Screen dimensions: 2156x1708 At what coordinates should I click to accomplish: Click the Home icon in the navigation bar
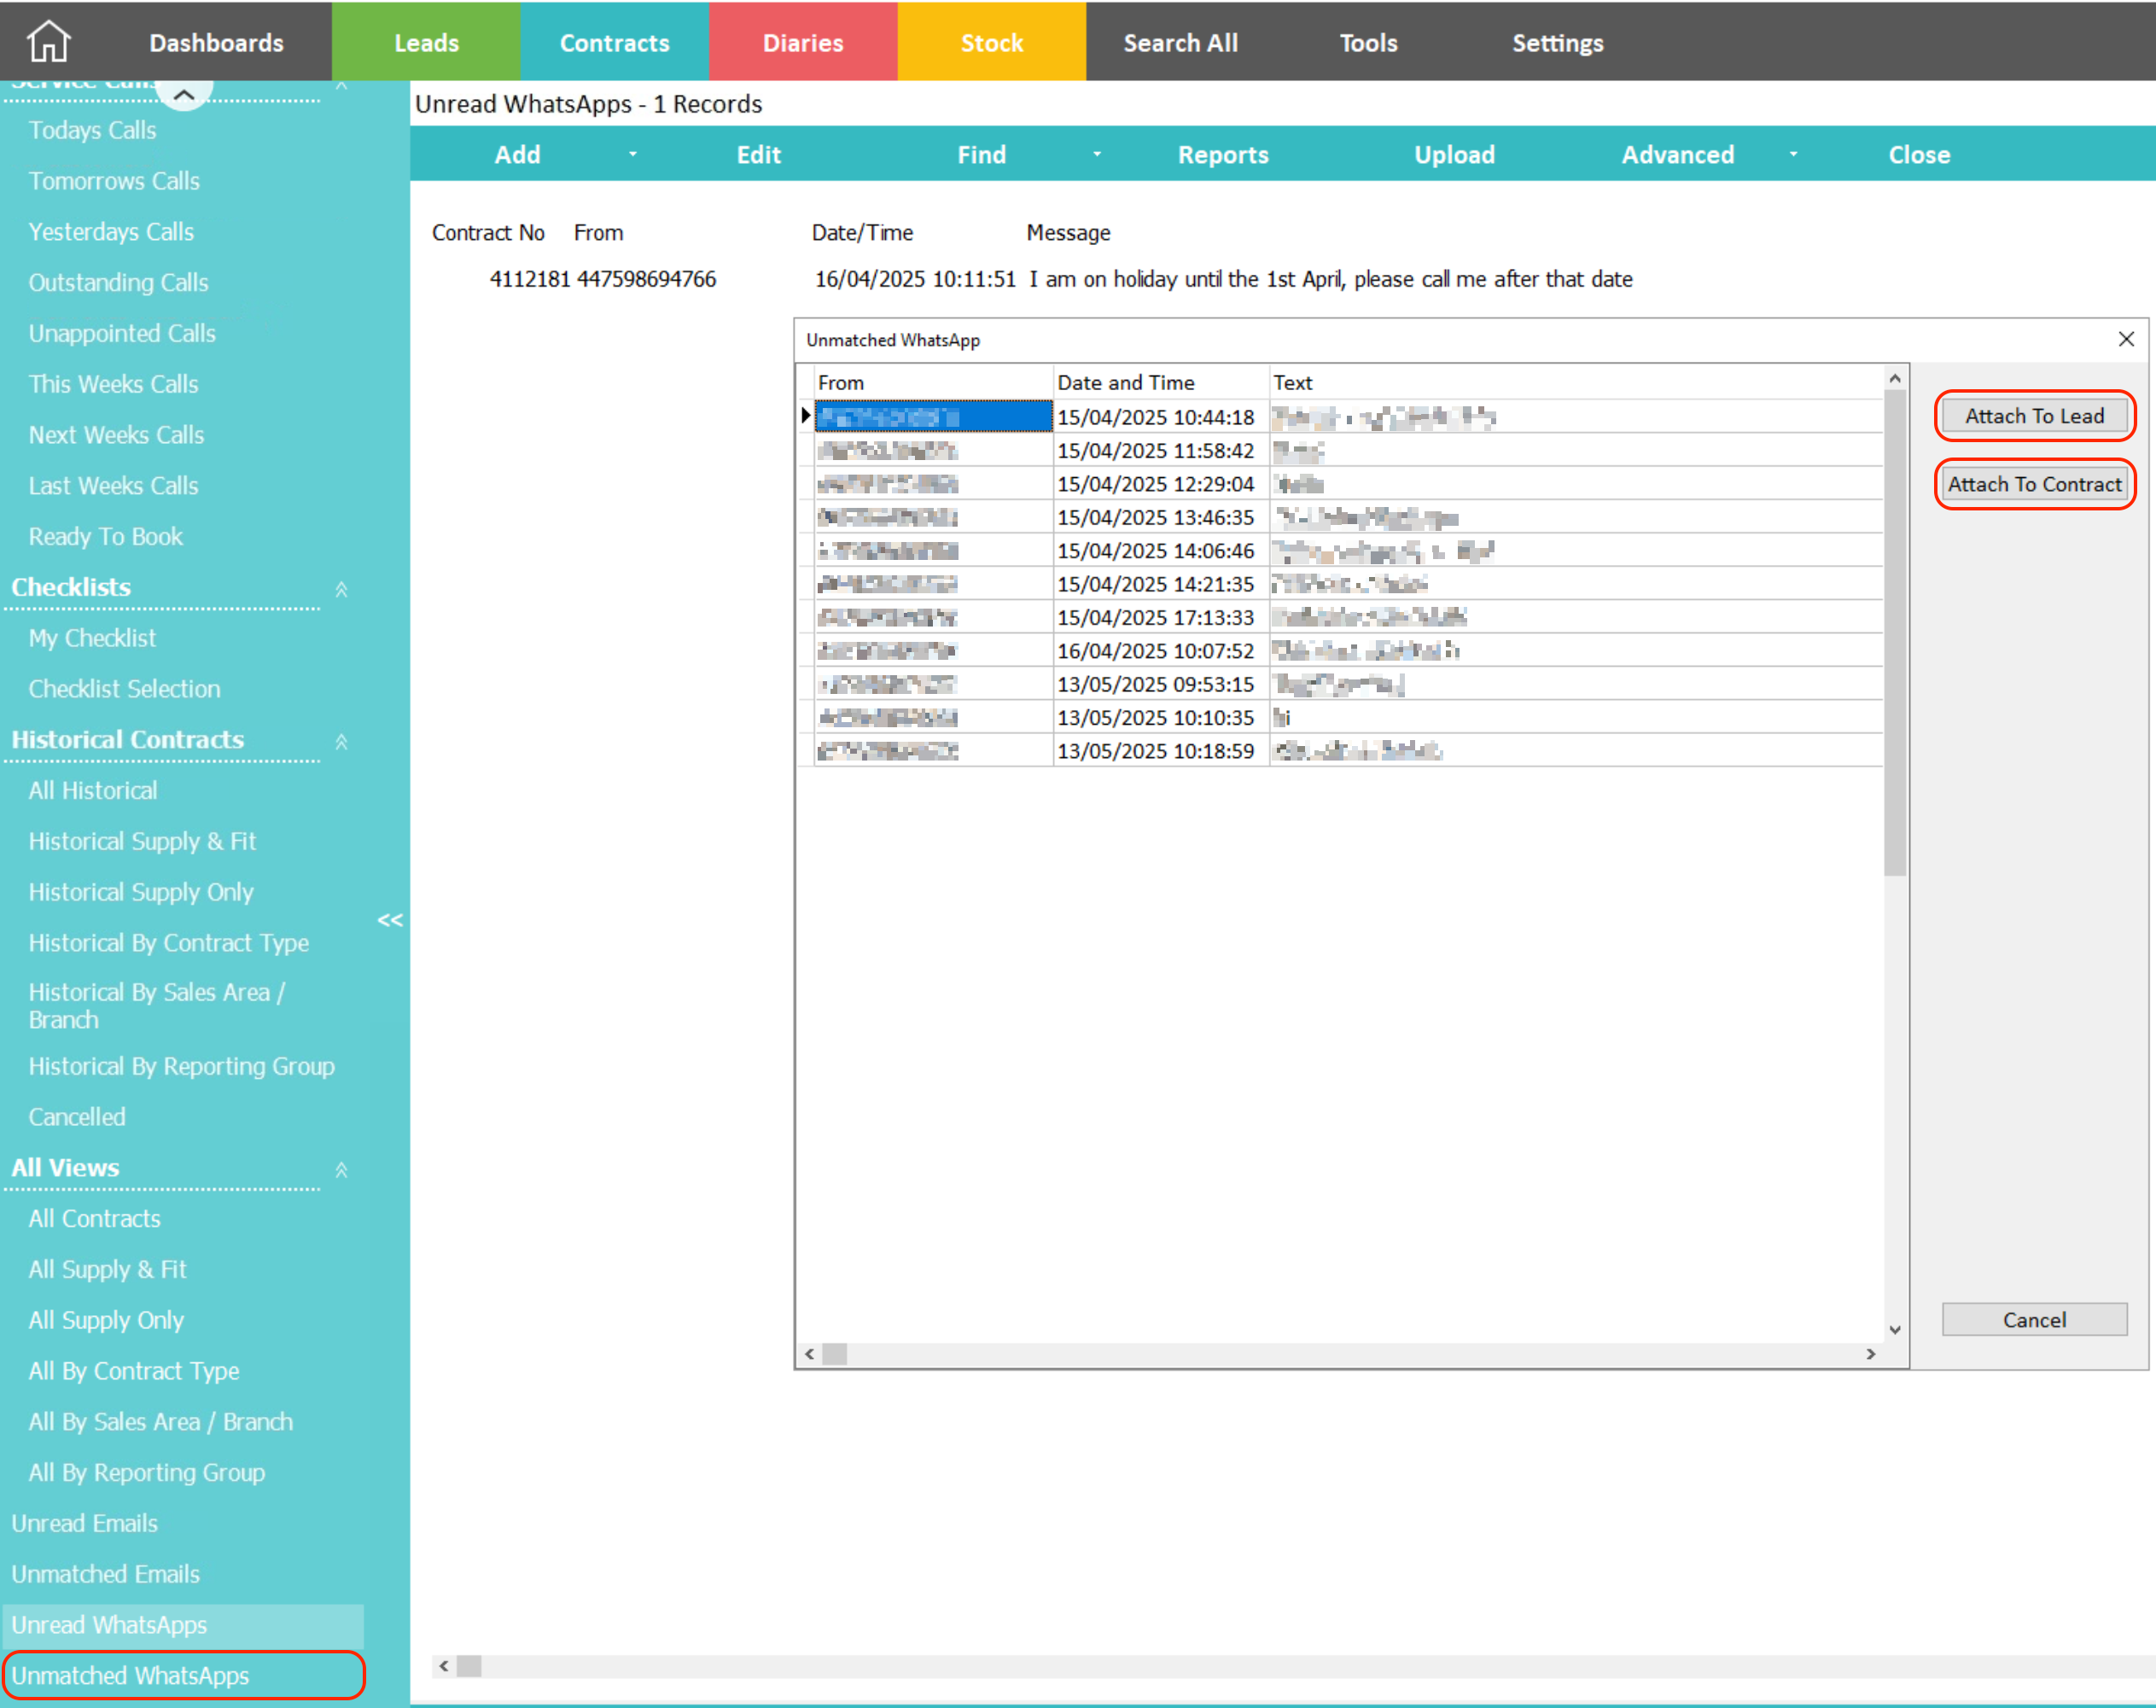[47, 41]
